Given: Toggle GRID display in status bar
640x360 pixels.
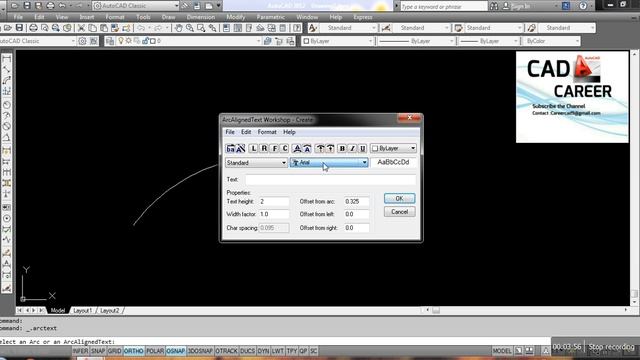Looking at the screenshot, I should pyautogui.click(x=114, y=351).
